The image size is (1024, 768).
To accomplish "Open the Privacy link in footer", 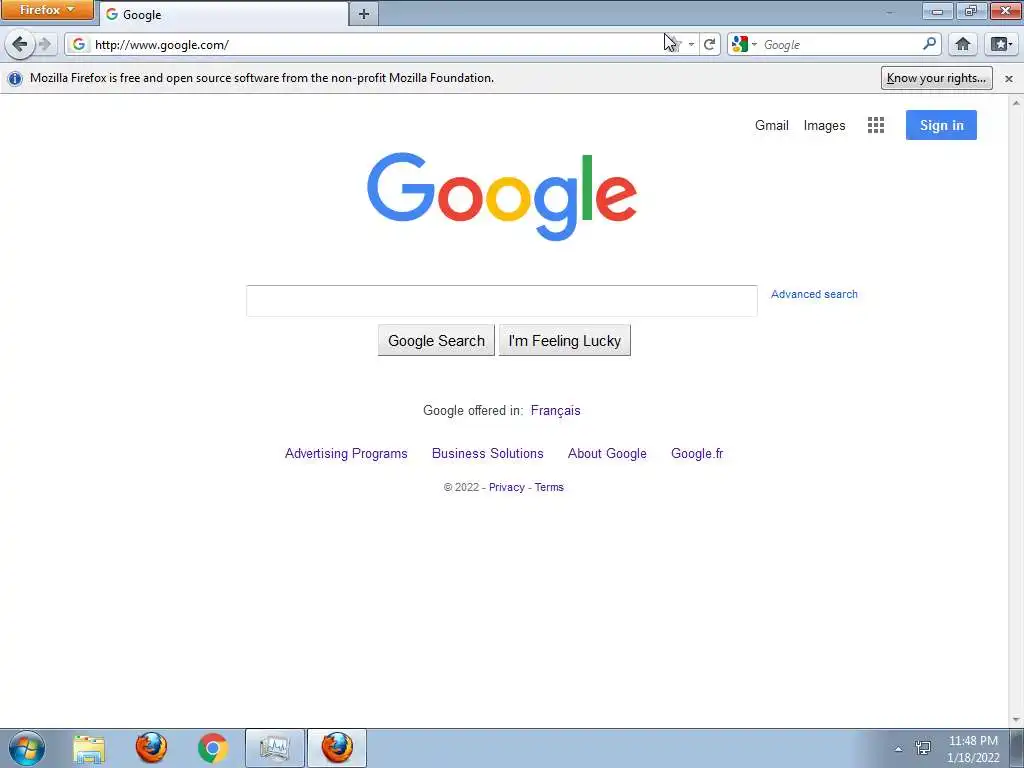I will point(506,487).
